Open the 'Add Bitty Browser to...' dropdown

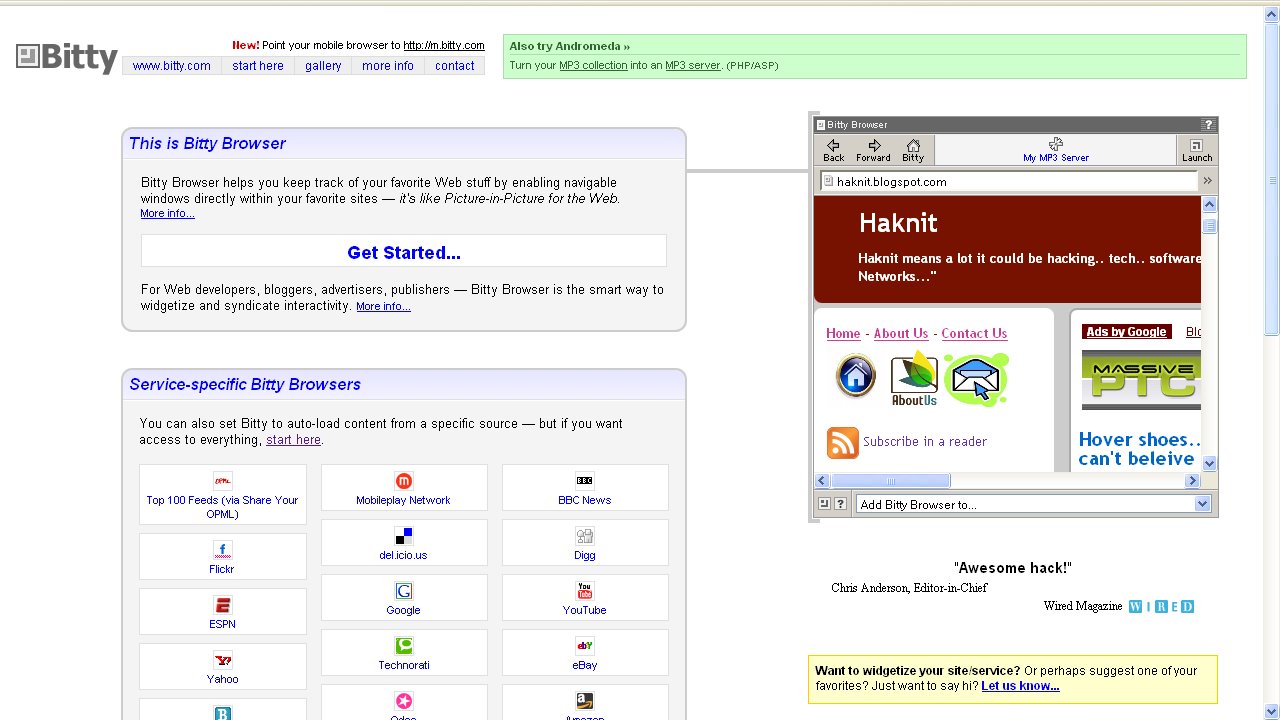click(1034, 504)
